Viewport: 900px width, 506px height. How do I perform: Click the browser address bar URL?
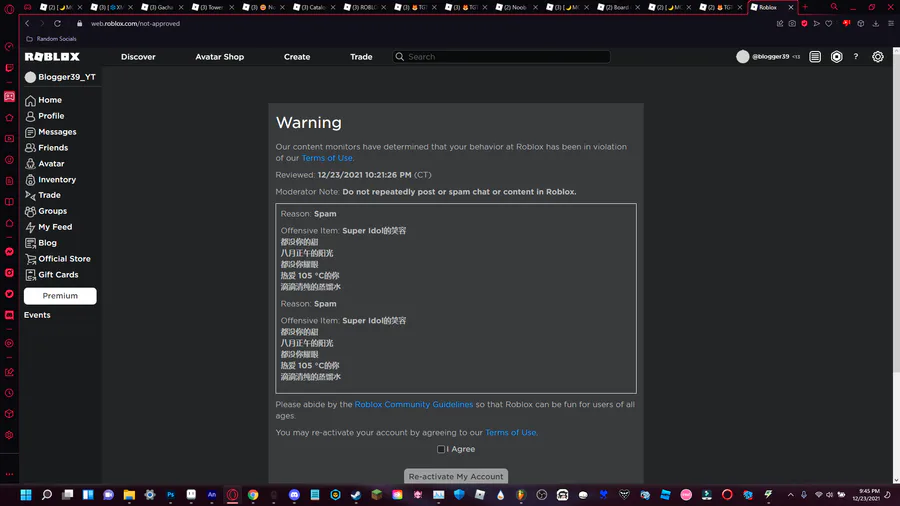[135, 24]
